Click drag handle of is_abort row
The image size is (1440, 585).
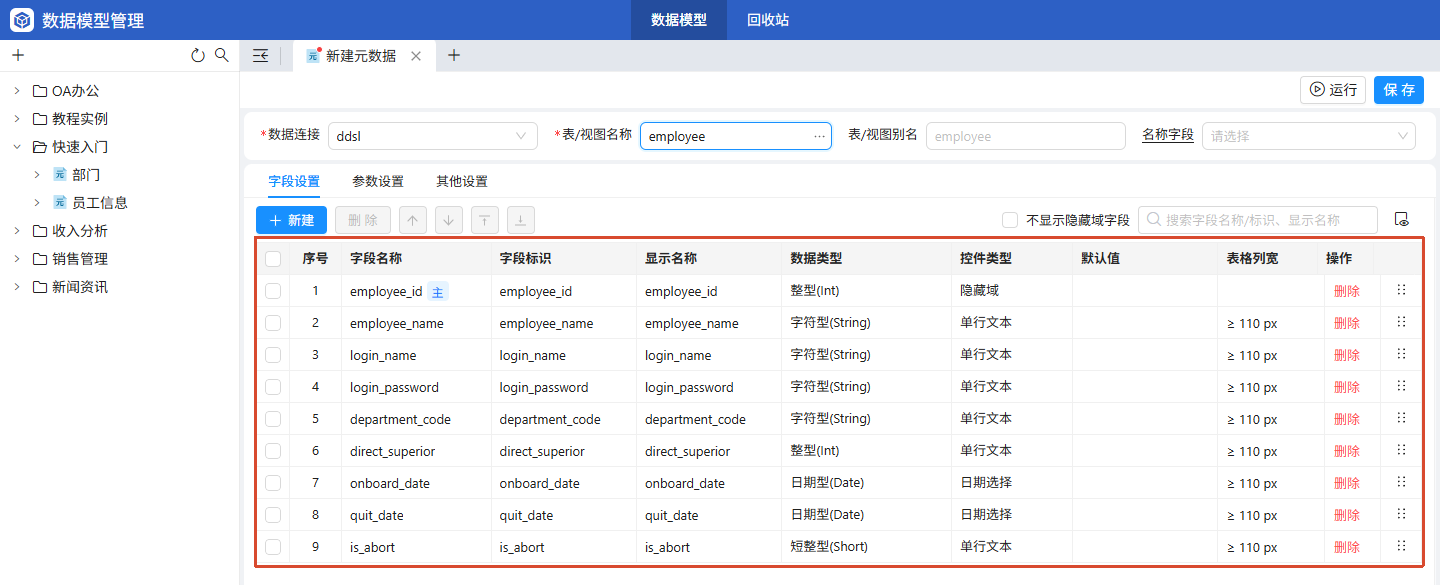(x=1401, y=546)
